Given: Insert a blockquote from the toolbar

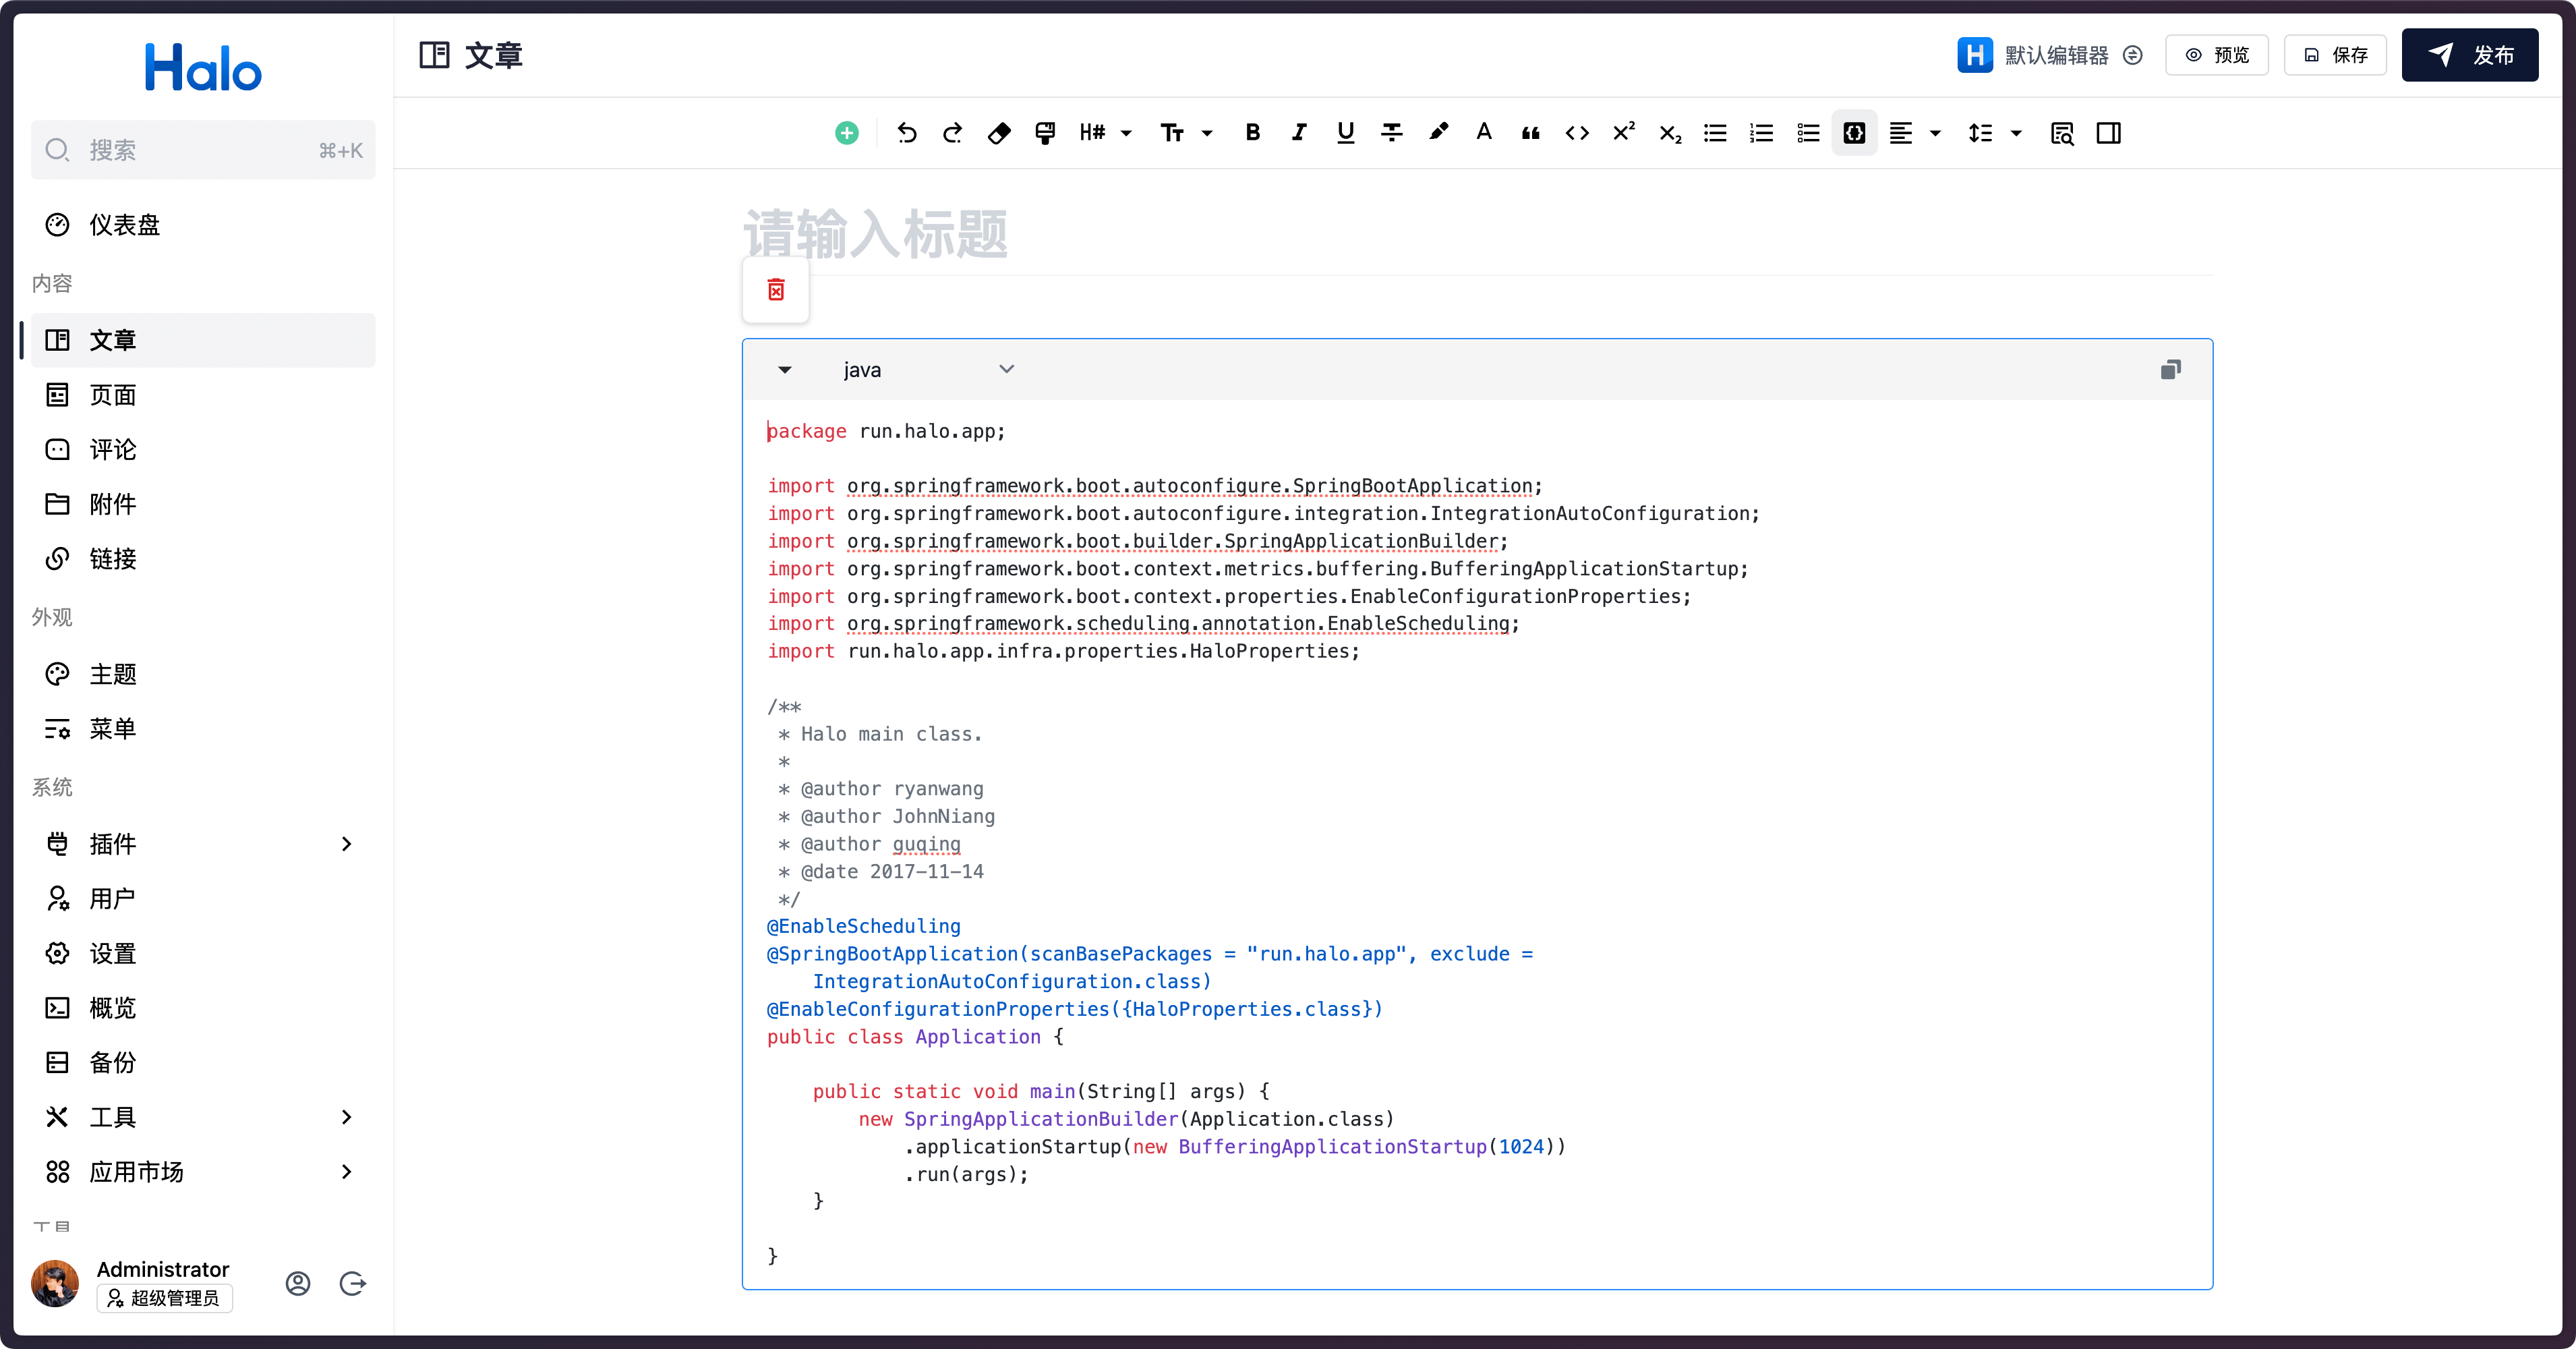Looking at the screenshot, I should [1530, 133].
